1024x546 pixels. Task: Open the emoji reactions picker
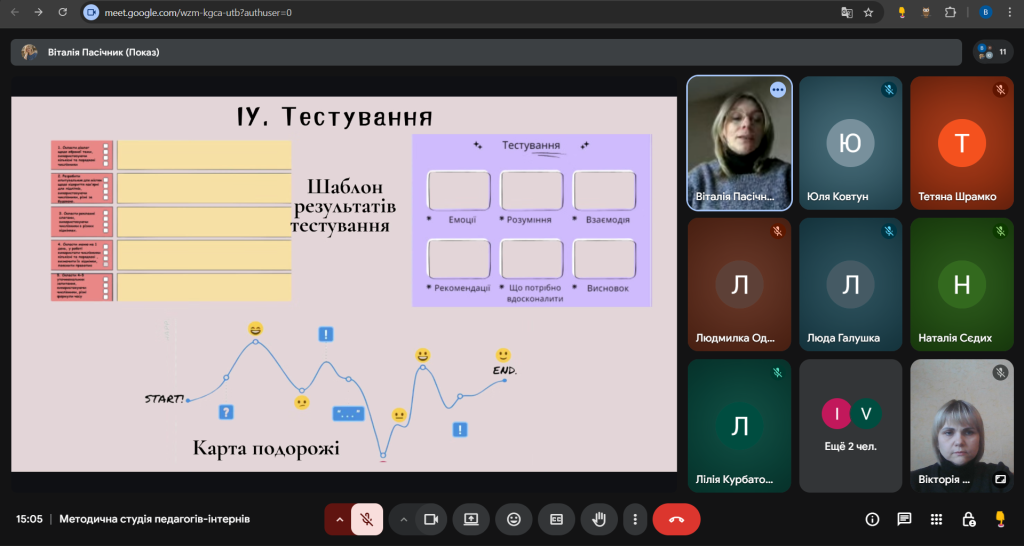pyautogui.click(x=514, y=519)
